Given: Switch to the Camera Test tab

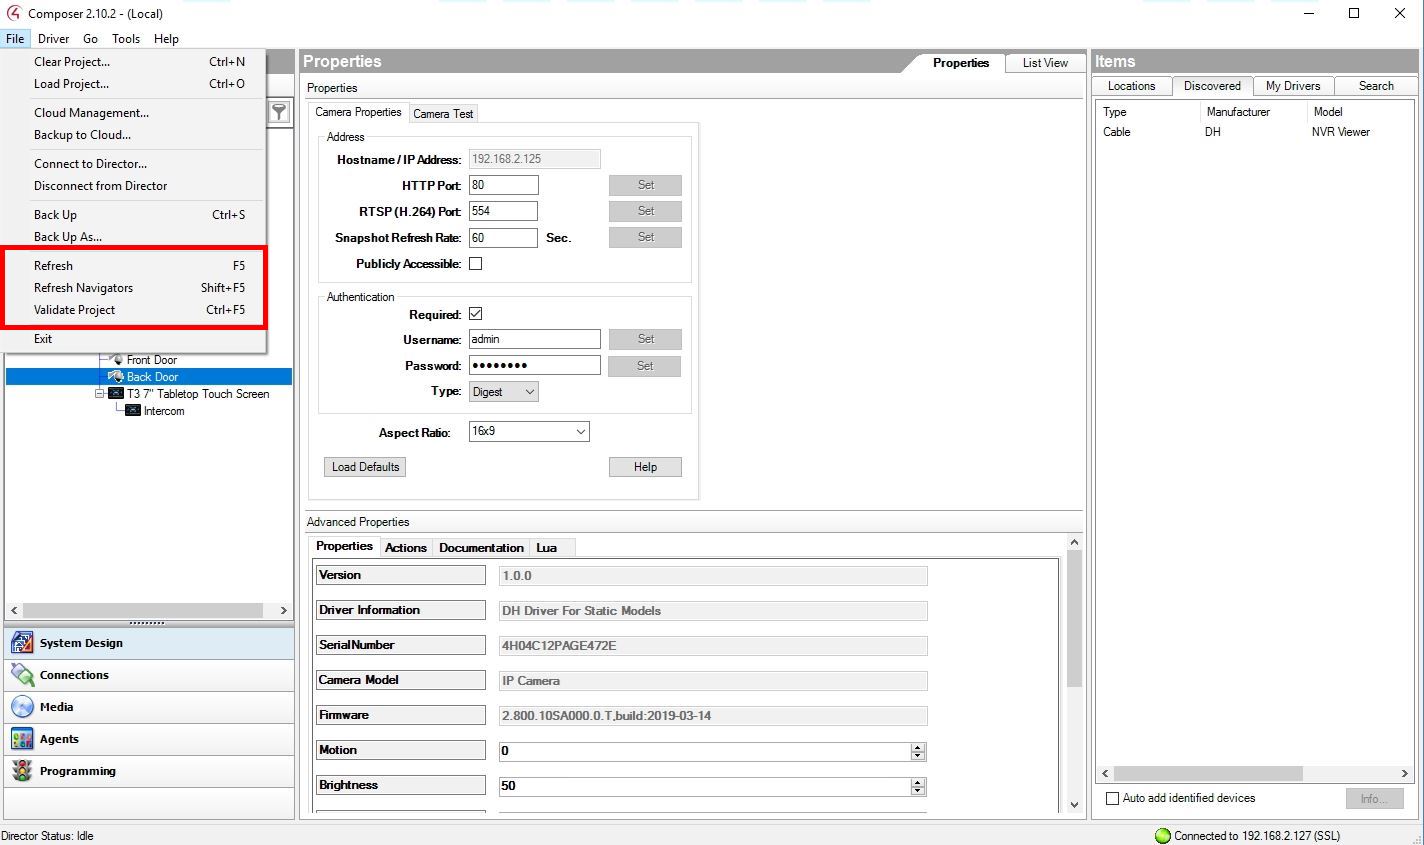Looking at the screenshot, I should (x=443, y=114).
